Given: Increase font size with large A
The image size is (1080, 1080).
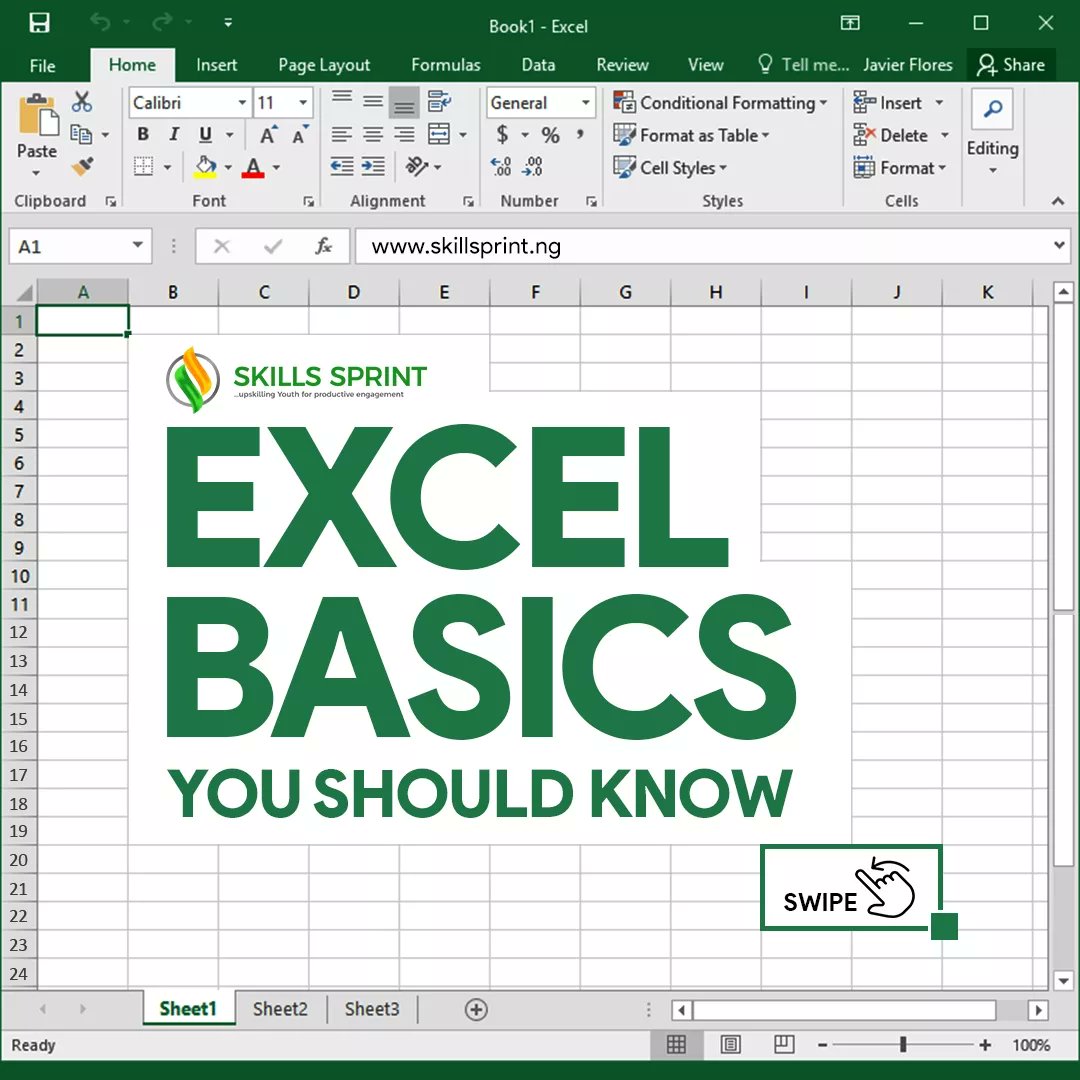Looking at the screenshot, I should pyautogui.click(x=268, y=135).
